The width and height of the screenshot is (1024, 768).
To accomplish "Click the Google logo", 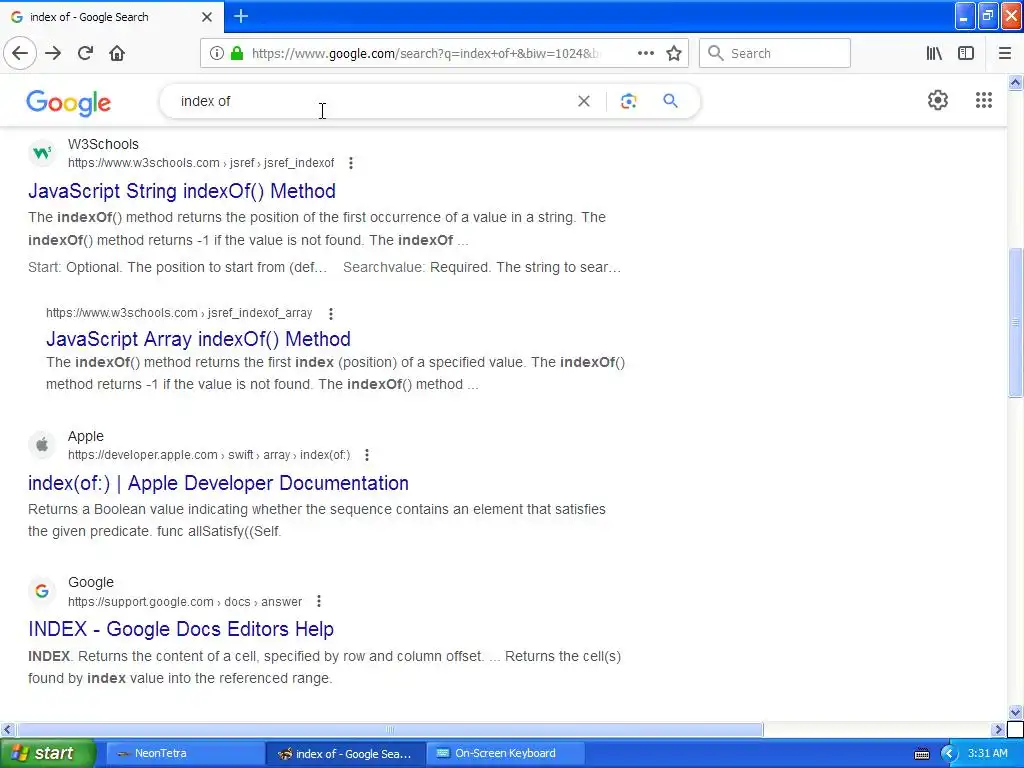I will click(x=69, y=103).
